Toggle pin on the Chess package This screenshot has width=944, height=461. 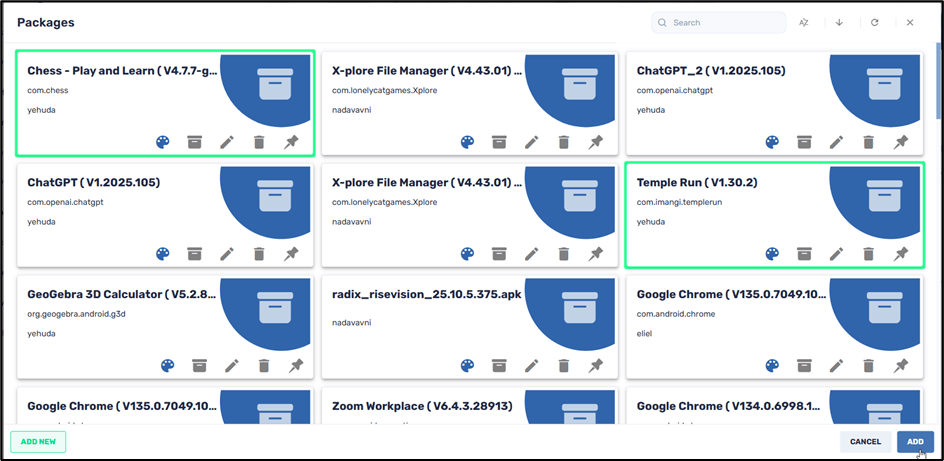291,142
